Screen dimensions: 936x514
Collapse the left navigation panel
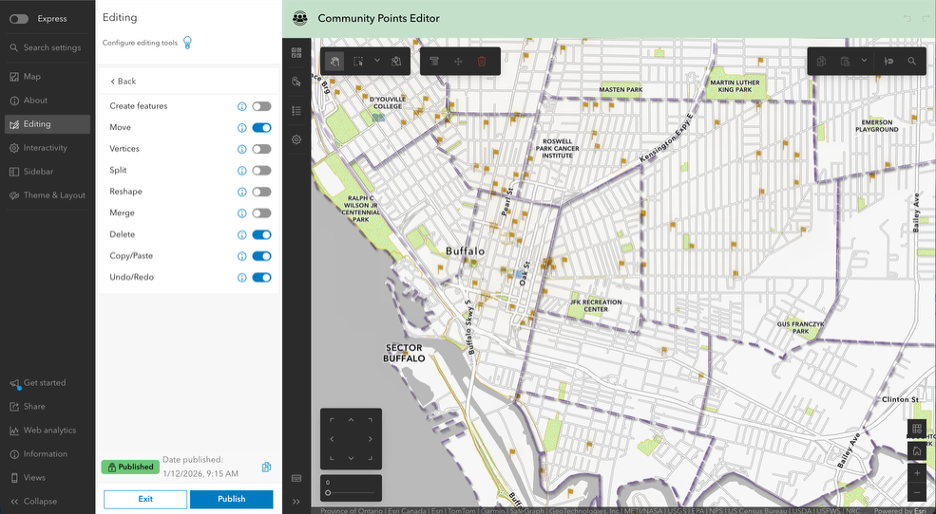[x=47, y=501]
